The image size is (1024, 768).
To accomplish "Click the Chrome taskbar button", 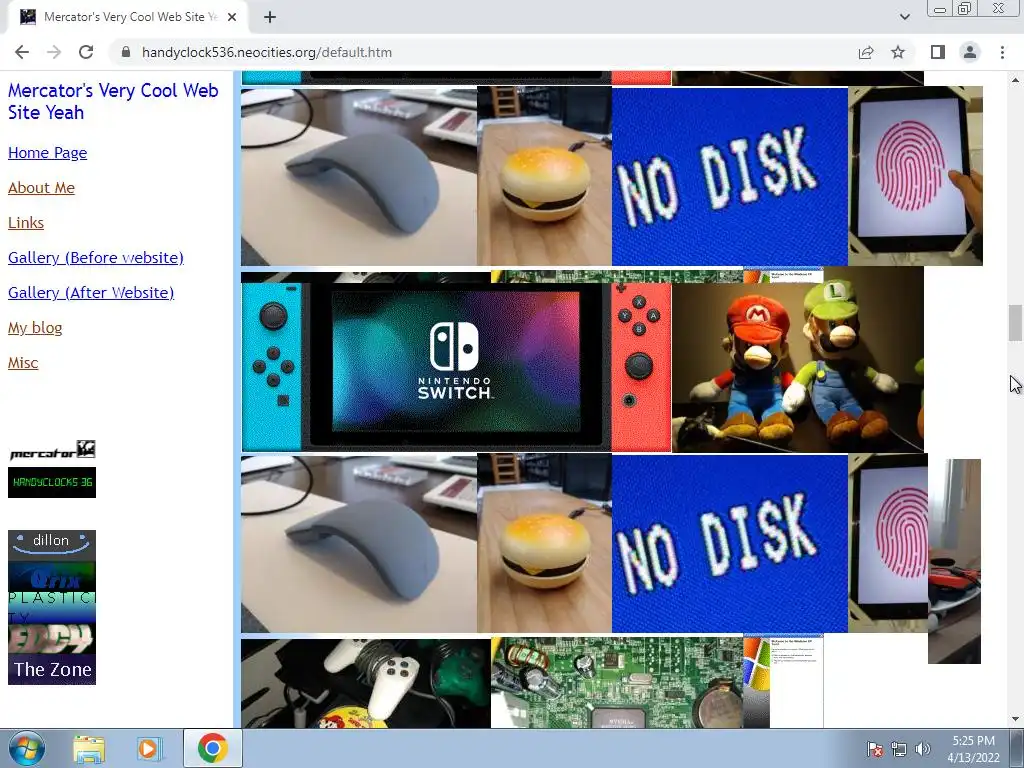I will click(212, 748).
